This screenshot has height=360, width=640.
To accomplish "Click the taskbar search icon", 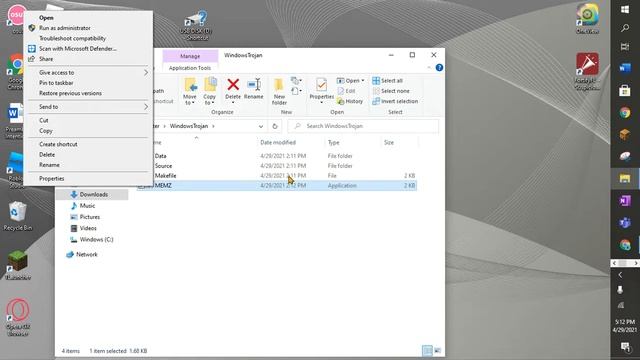I will (x=625, y=28).
